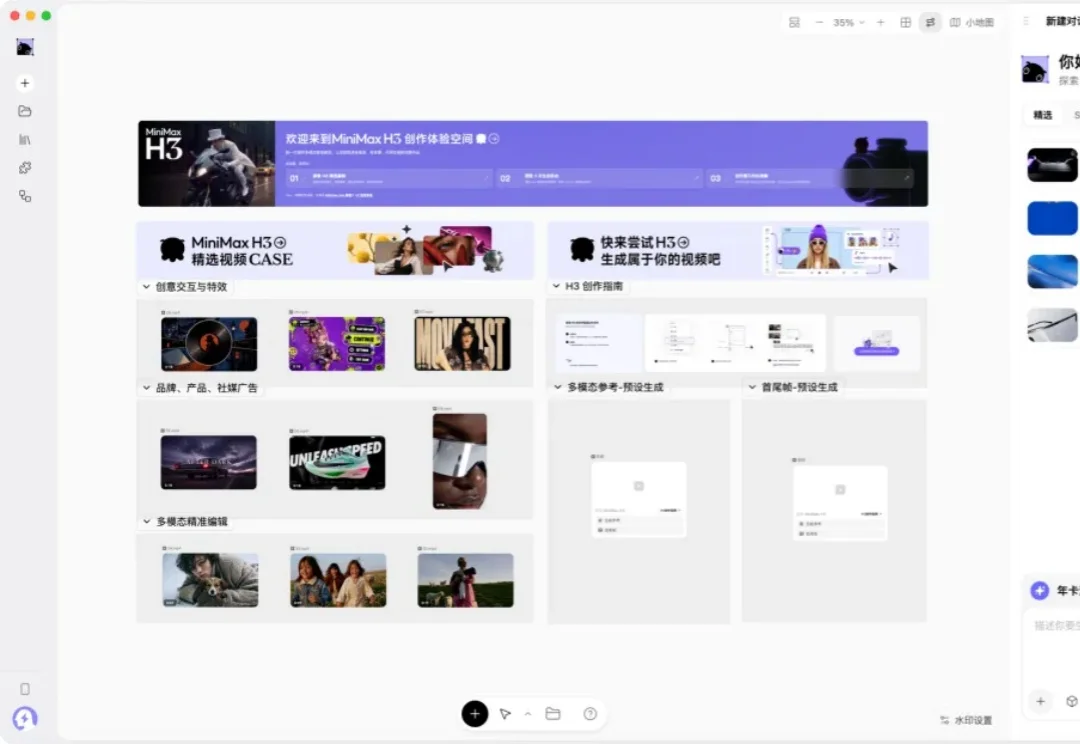Open the library books icon in the left sidebar

tap(25, 140)
